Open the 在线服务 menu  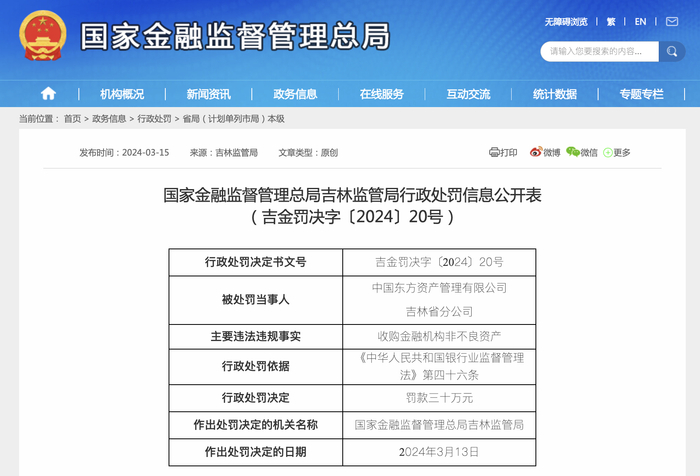pos(382,94)
